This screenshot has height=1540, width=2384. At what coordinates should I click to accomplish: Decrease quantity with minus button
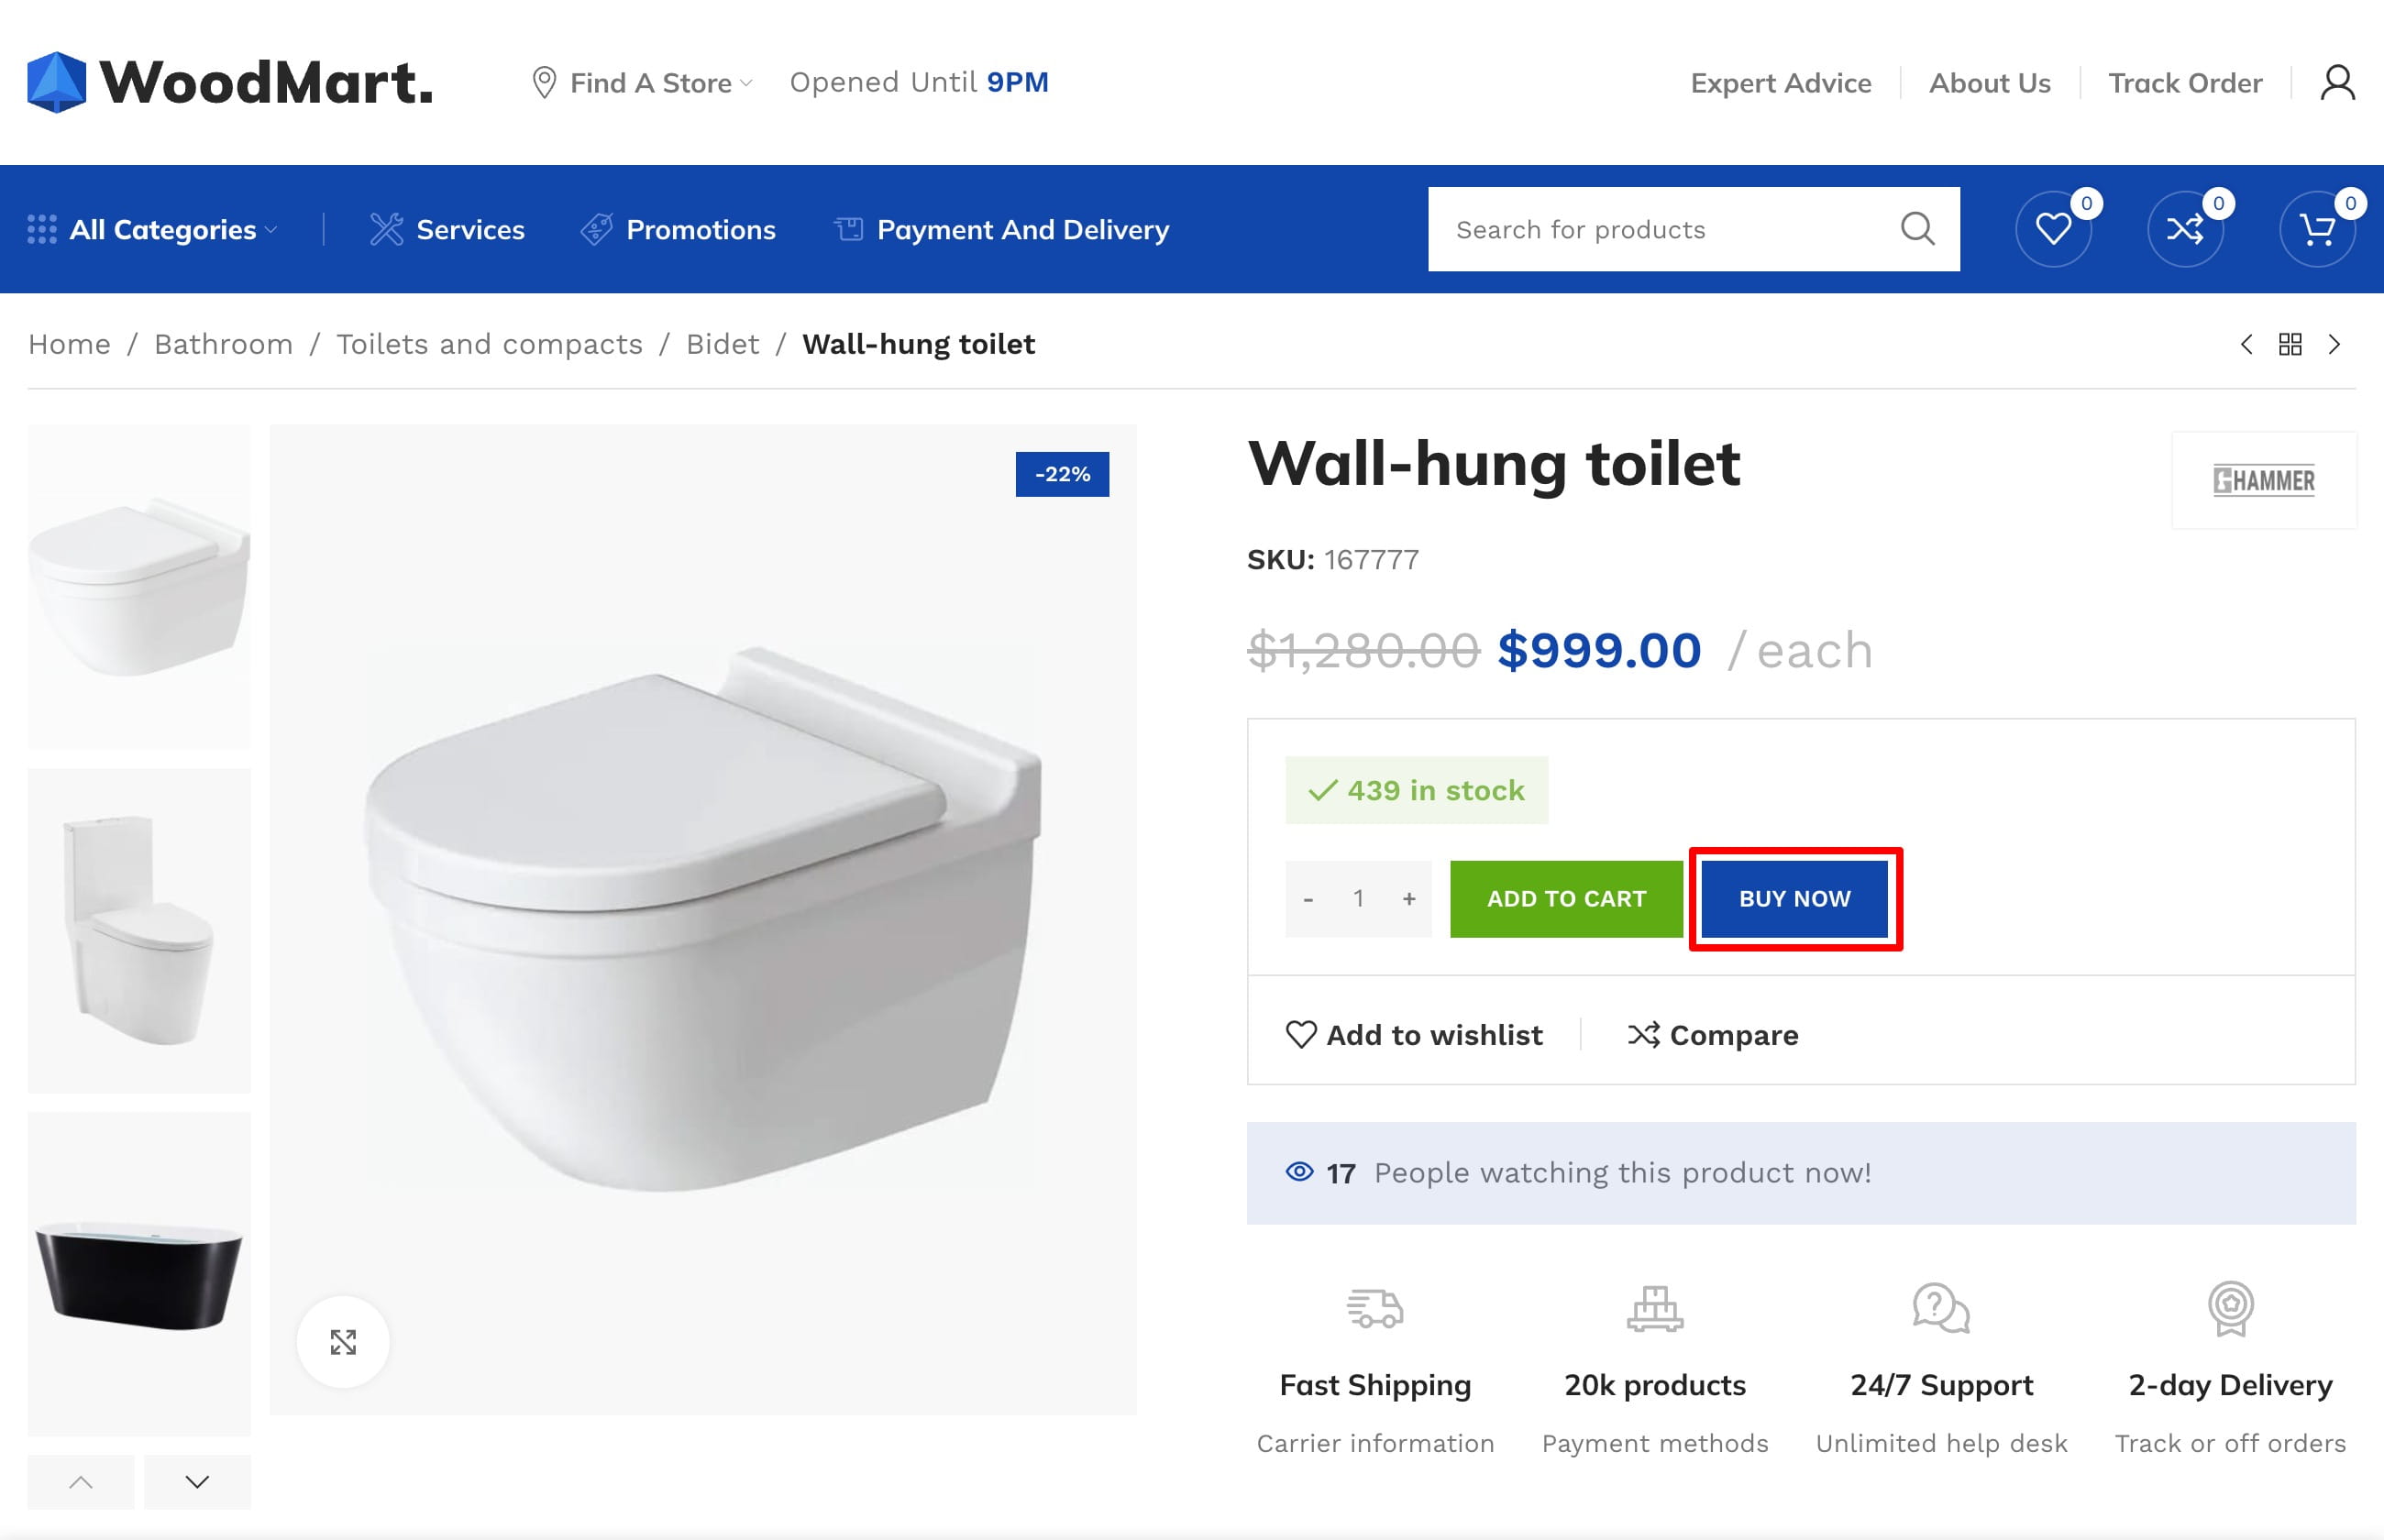[1308, 898]
